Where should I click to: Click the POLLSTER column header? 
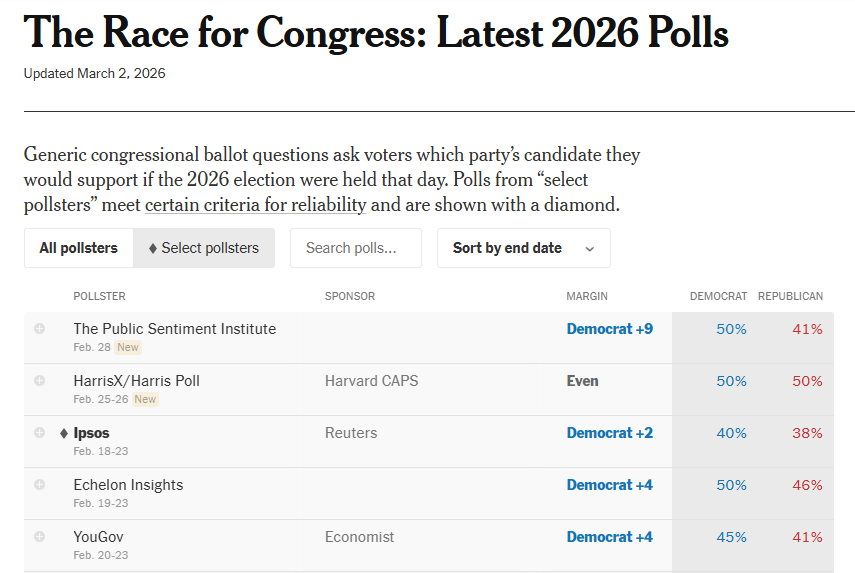99,296
